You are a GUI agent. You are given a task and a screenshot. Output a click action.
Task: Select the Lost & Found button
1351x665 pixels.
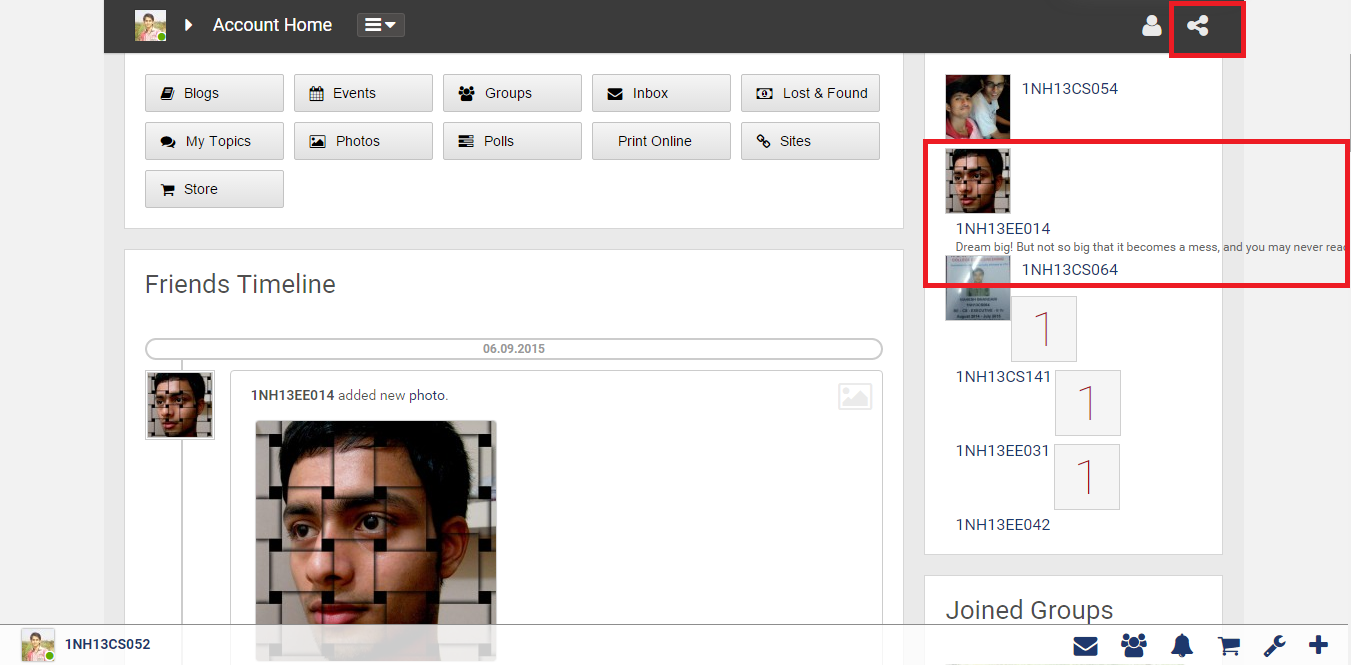point(810,93)
